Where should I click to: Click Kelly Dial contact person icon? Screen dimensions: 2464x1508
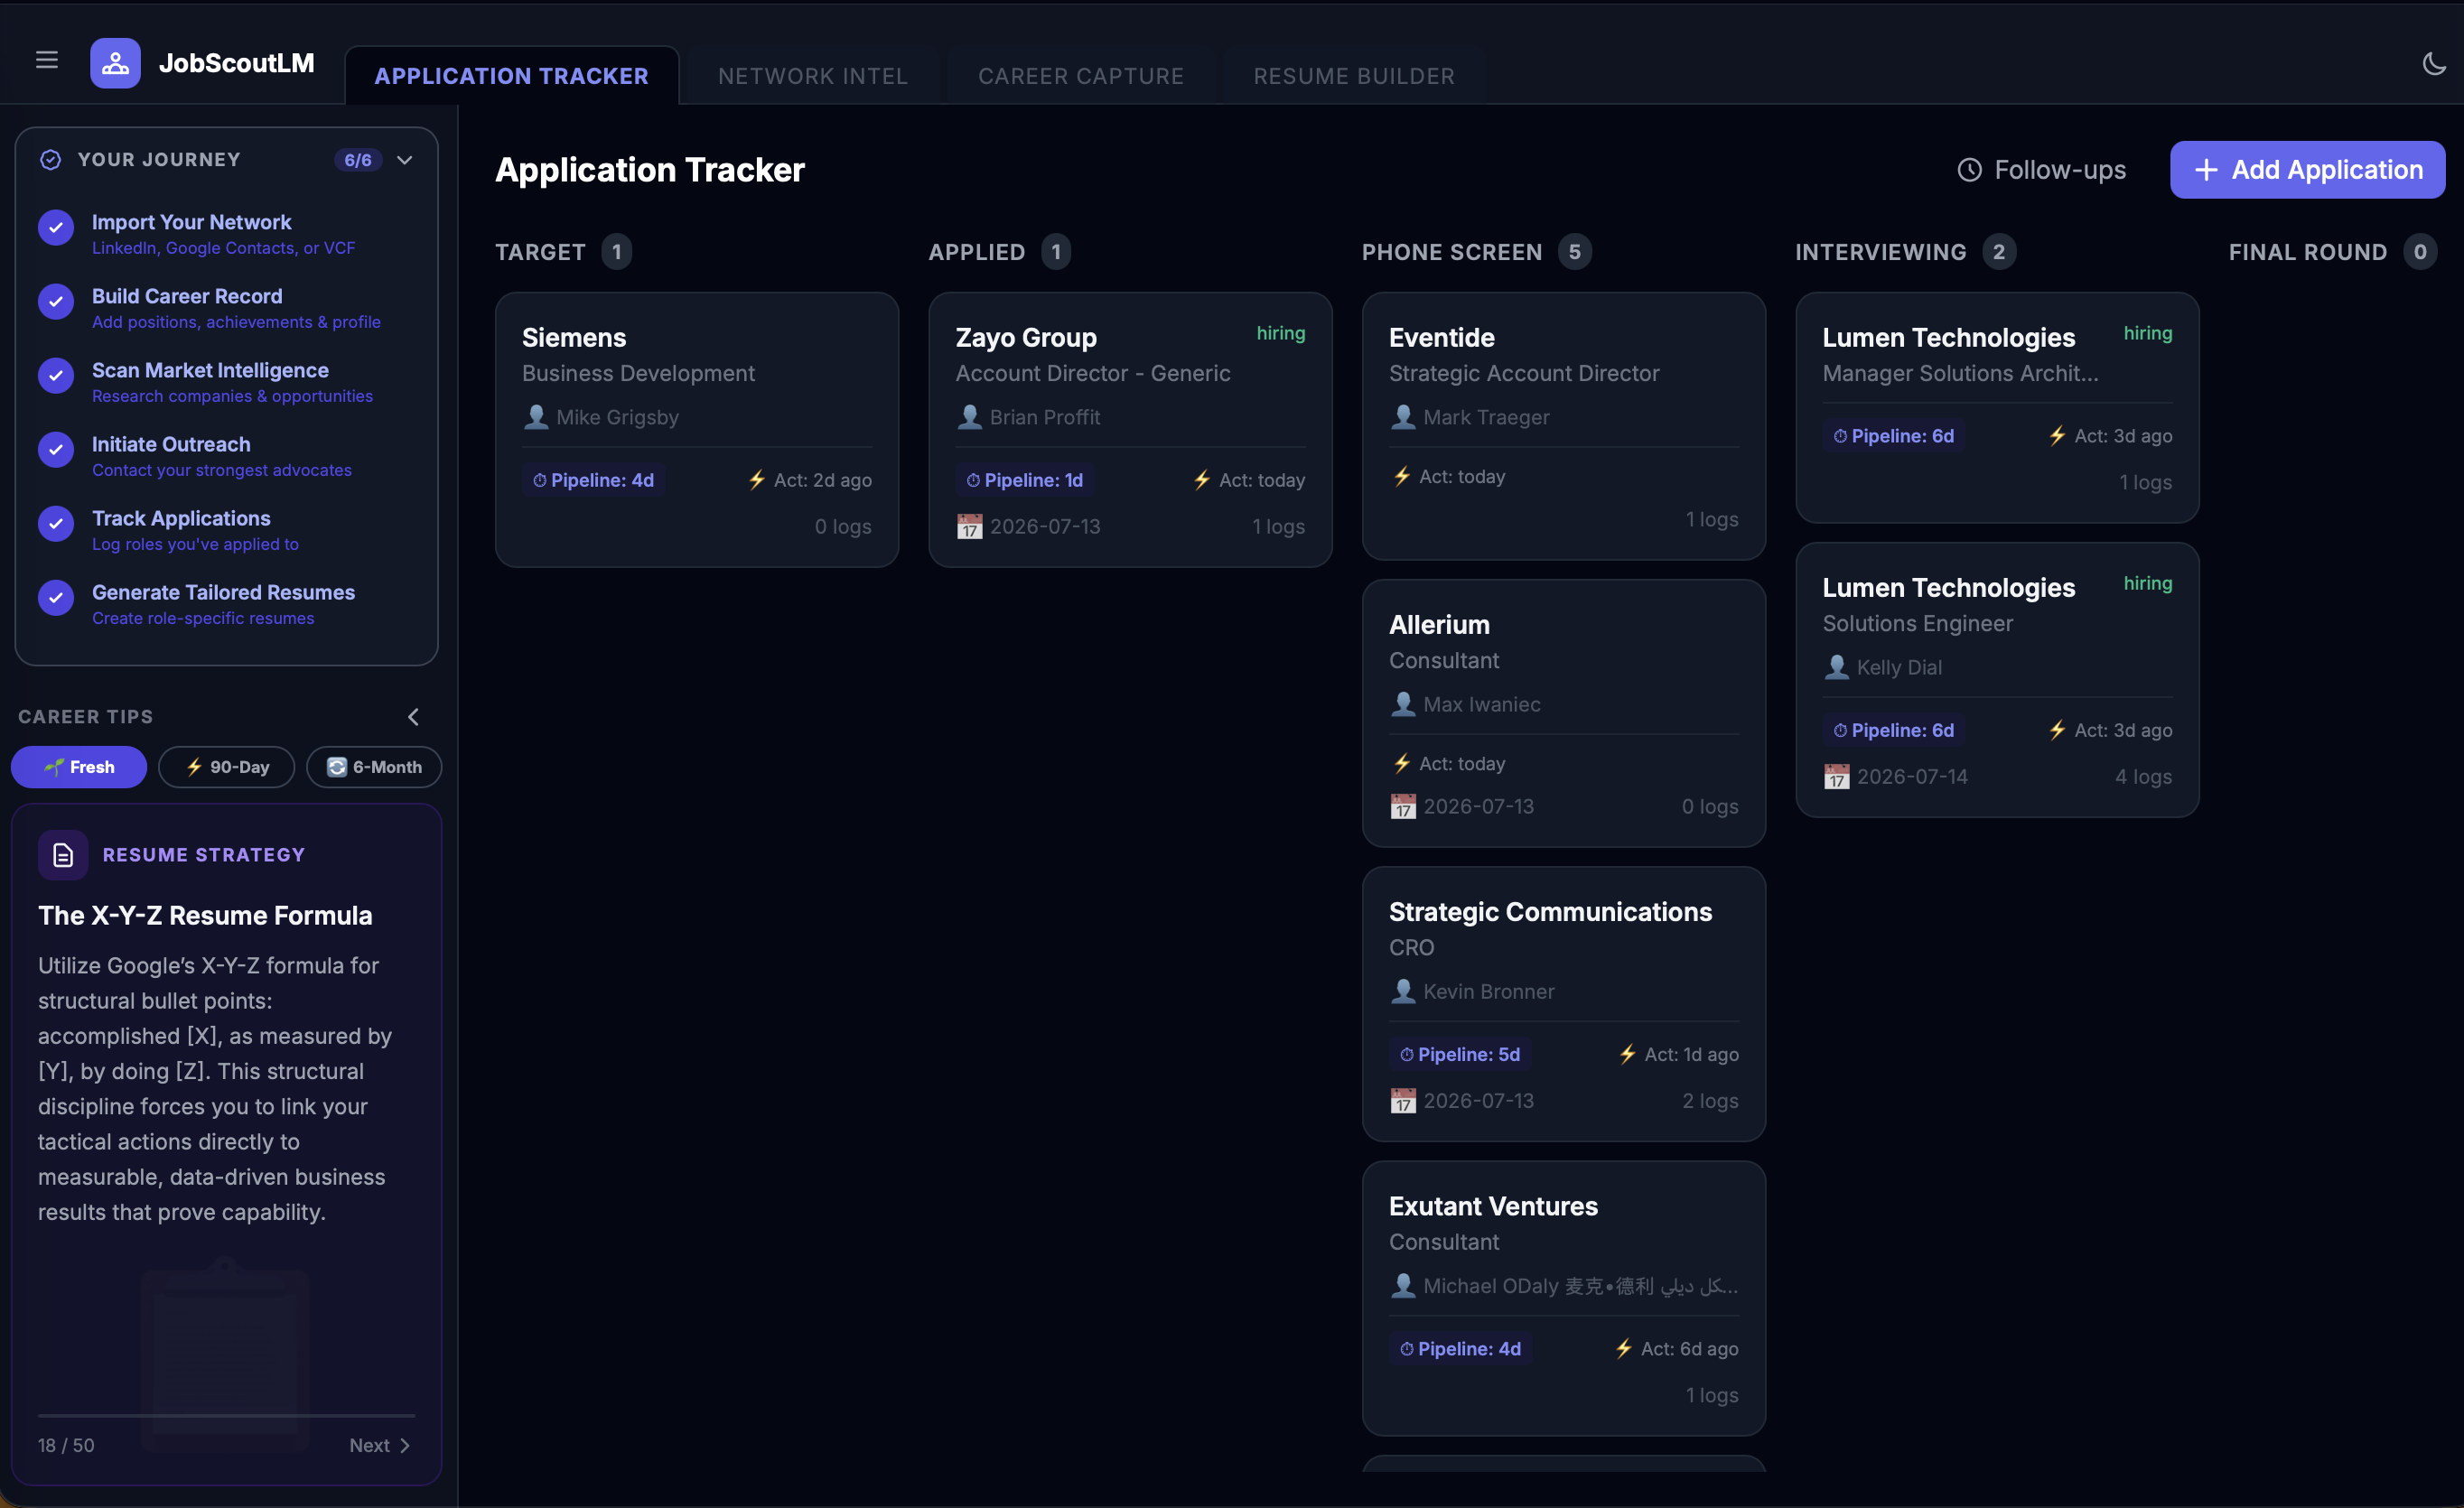pos(1836,667)
